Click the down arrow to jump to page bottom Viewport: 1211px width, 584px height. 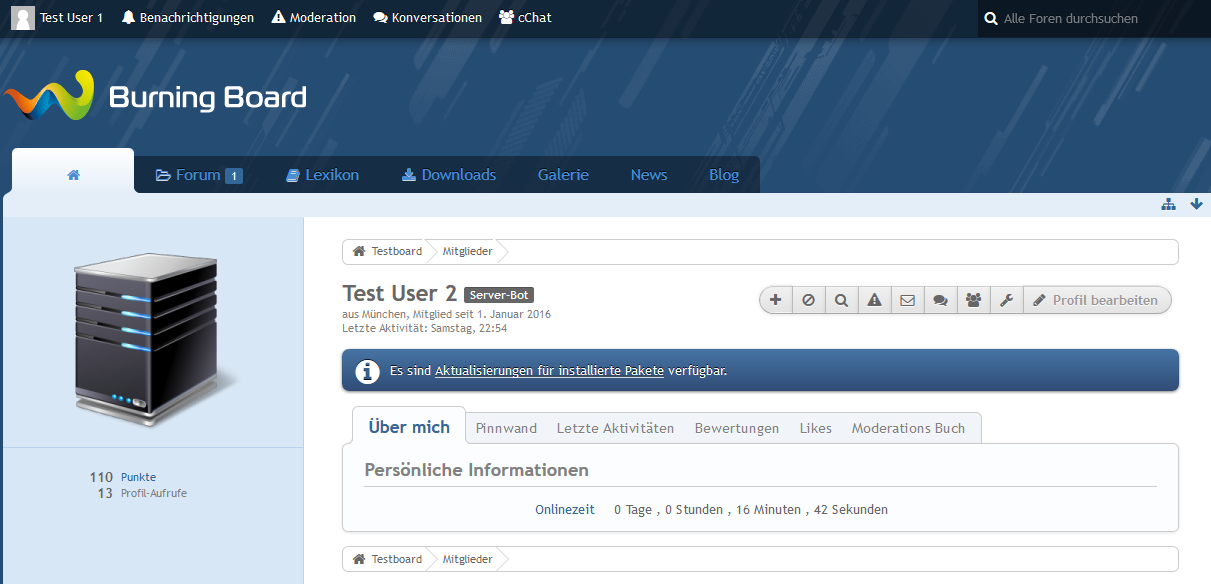[x=1196, y=205]
